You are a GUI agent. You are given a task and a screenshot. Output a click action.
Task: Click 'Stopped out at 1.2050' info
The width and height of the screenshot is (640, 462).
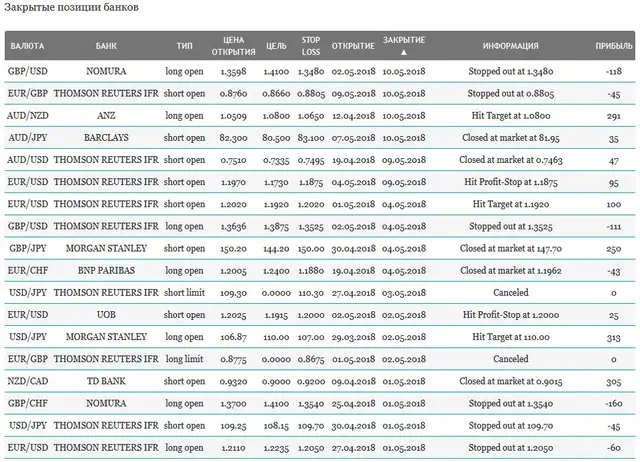(511, 447)
